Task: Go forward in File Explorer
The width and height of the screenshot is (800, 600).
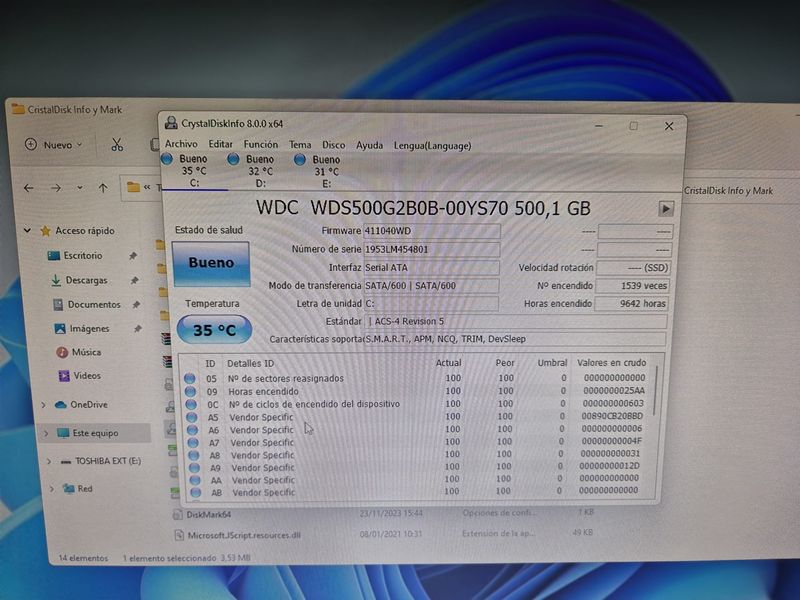Action: click(x=56, y=188)
